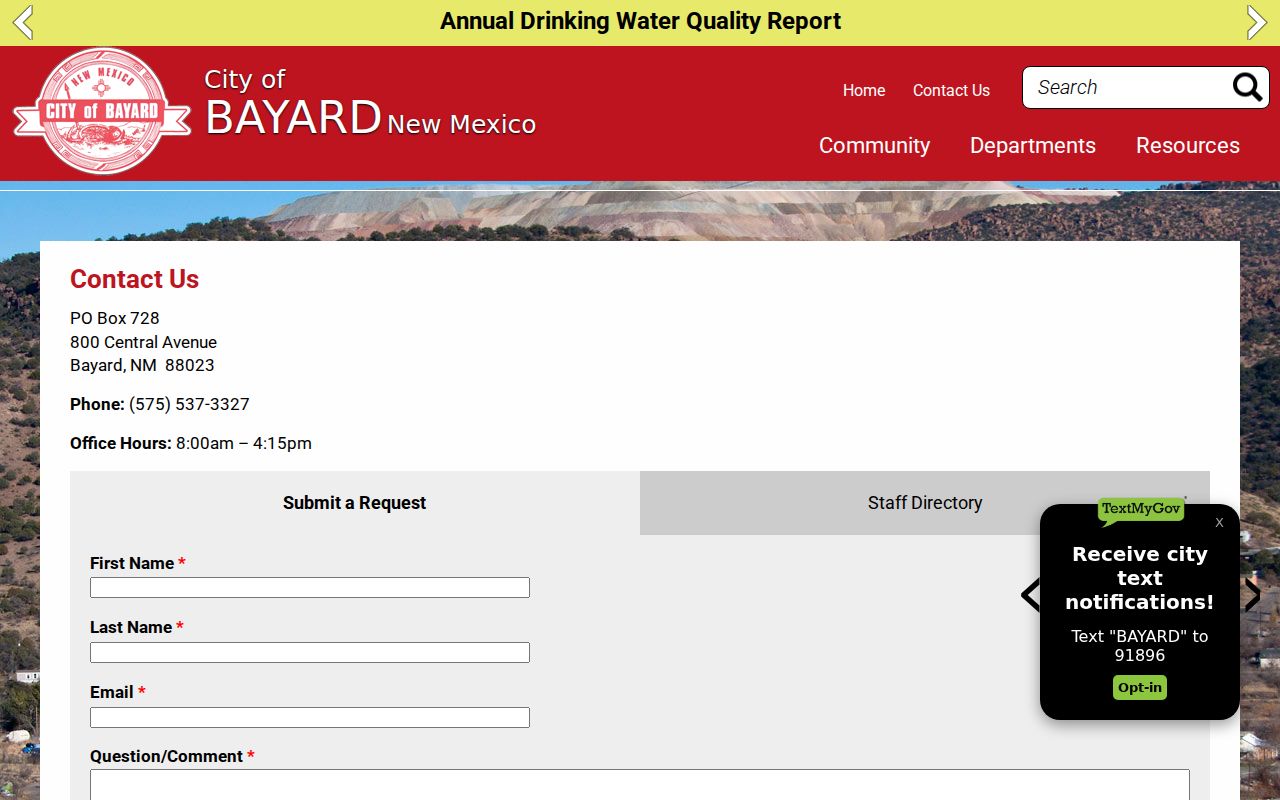This screenshot has height=800, width=1280.
Task: Click into the First Name field
Action: (x=310, y=588)
